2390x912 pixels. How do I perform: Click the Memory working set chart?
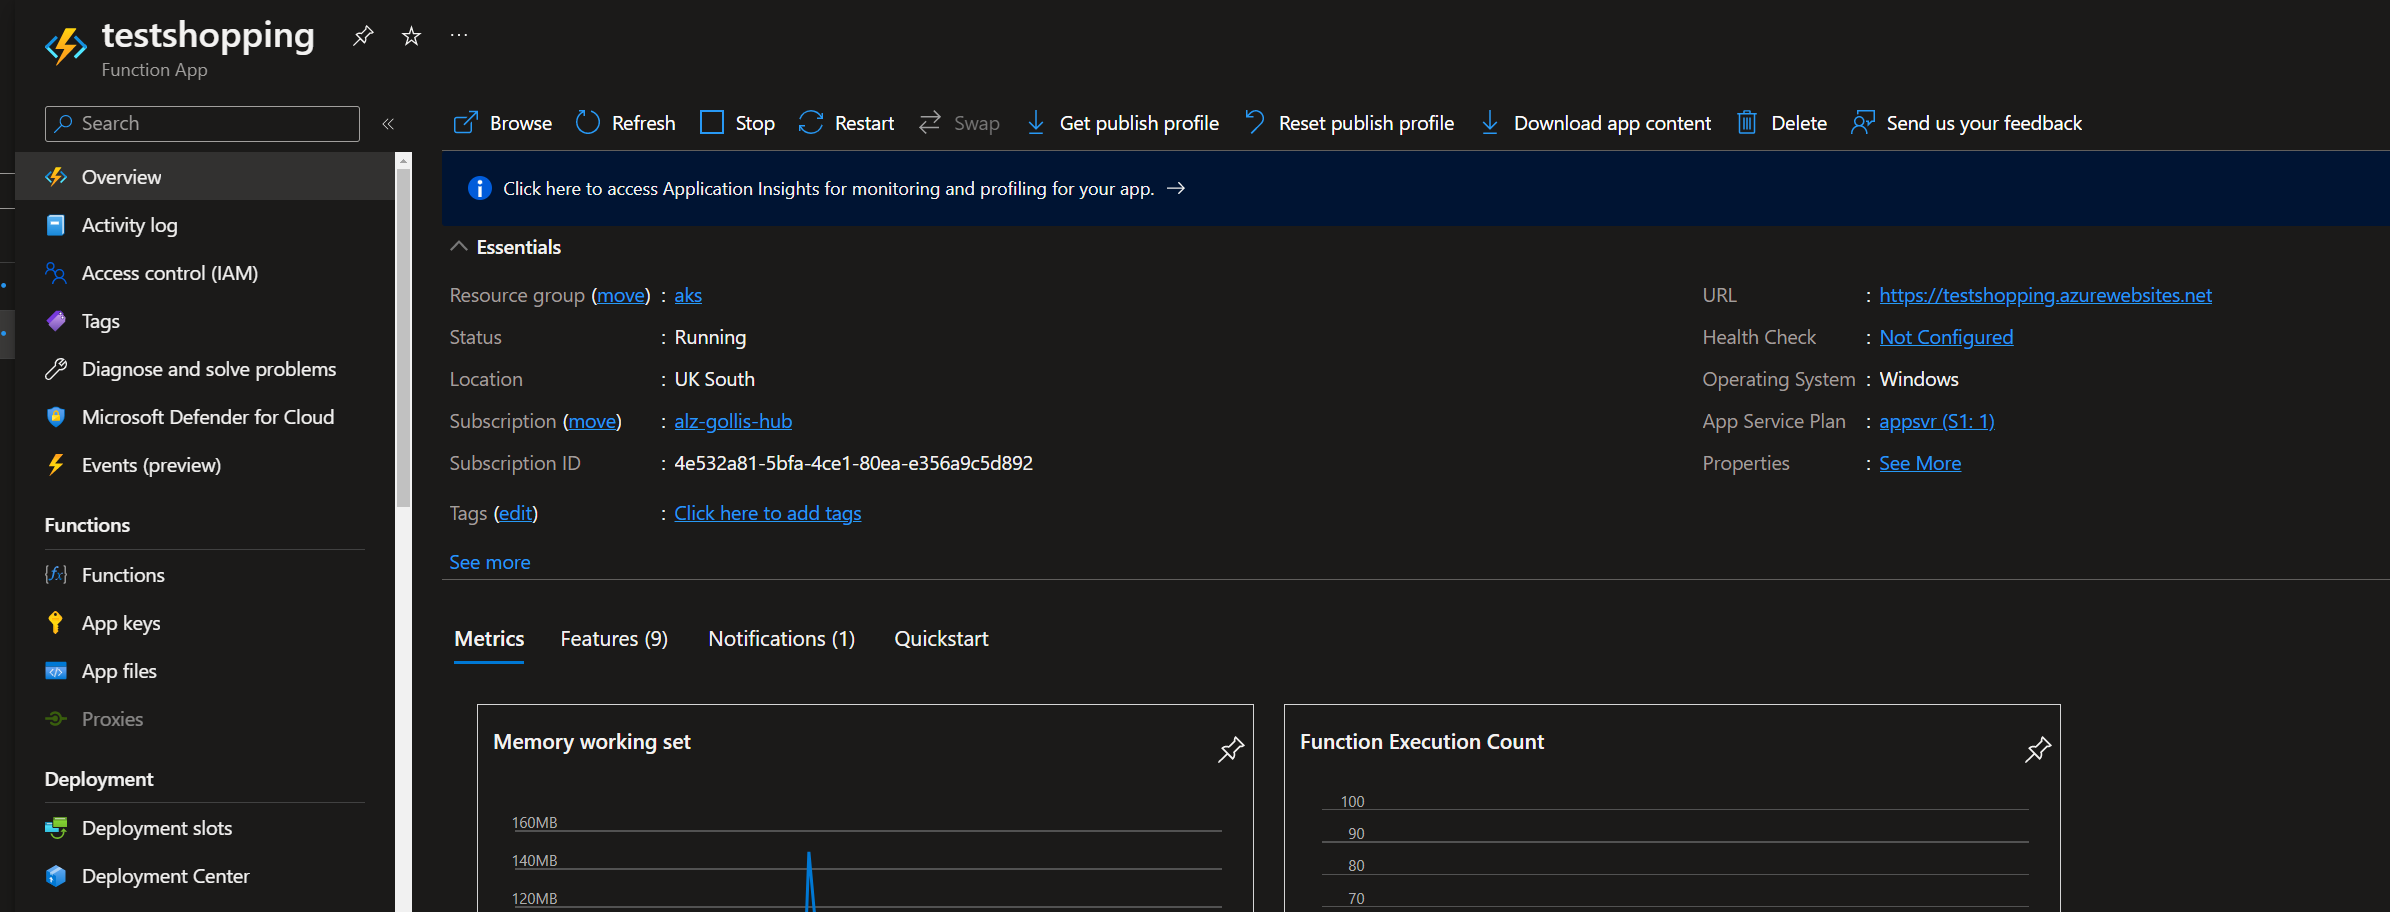tap(865, 808)
